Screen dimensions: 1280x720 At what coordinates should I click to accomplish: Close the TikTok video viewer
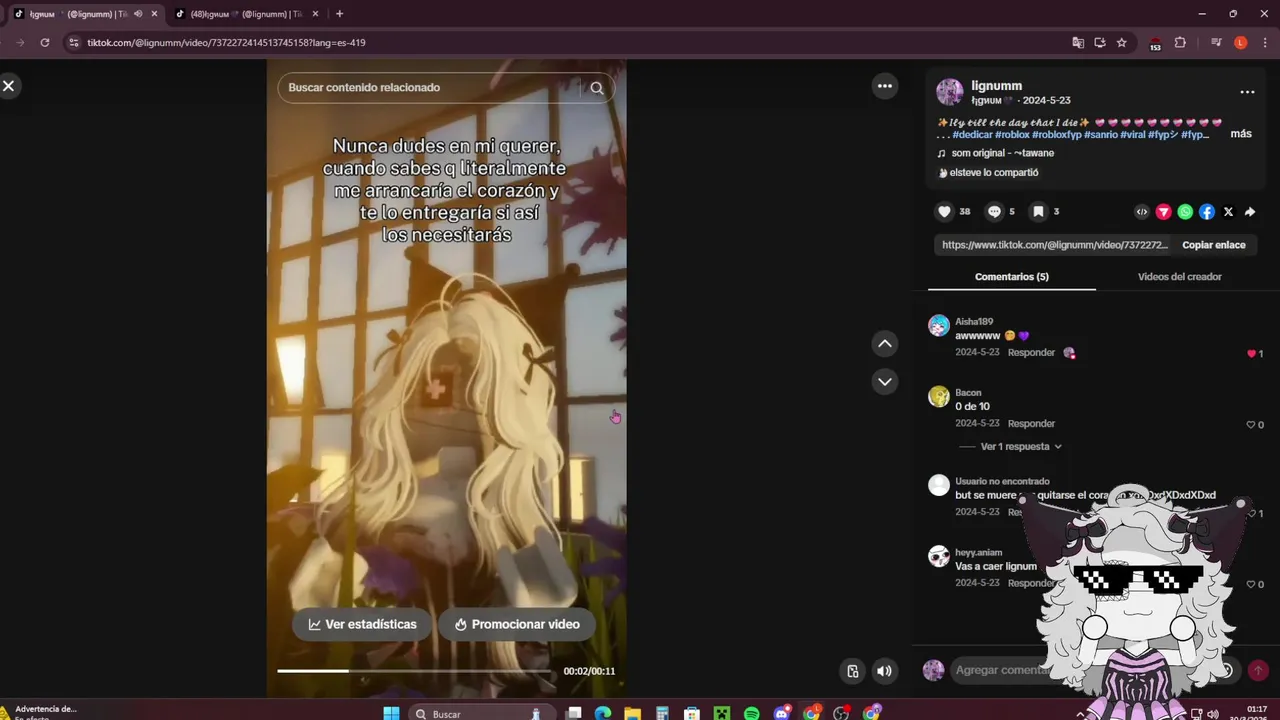[x=8, y=86]
